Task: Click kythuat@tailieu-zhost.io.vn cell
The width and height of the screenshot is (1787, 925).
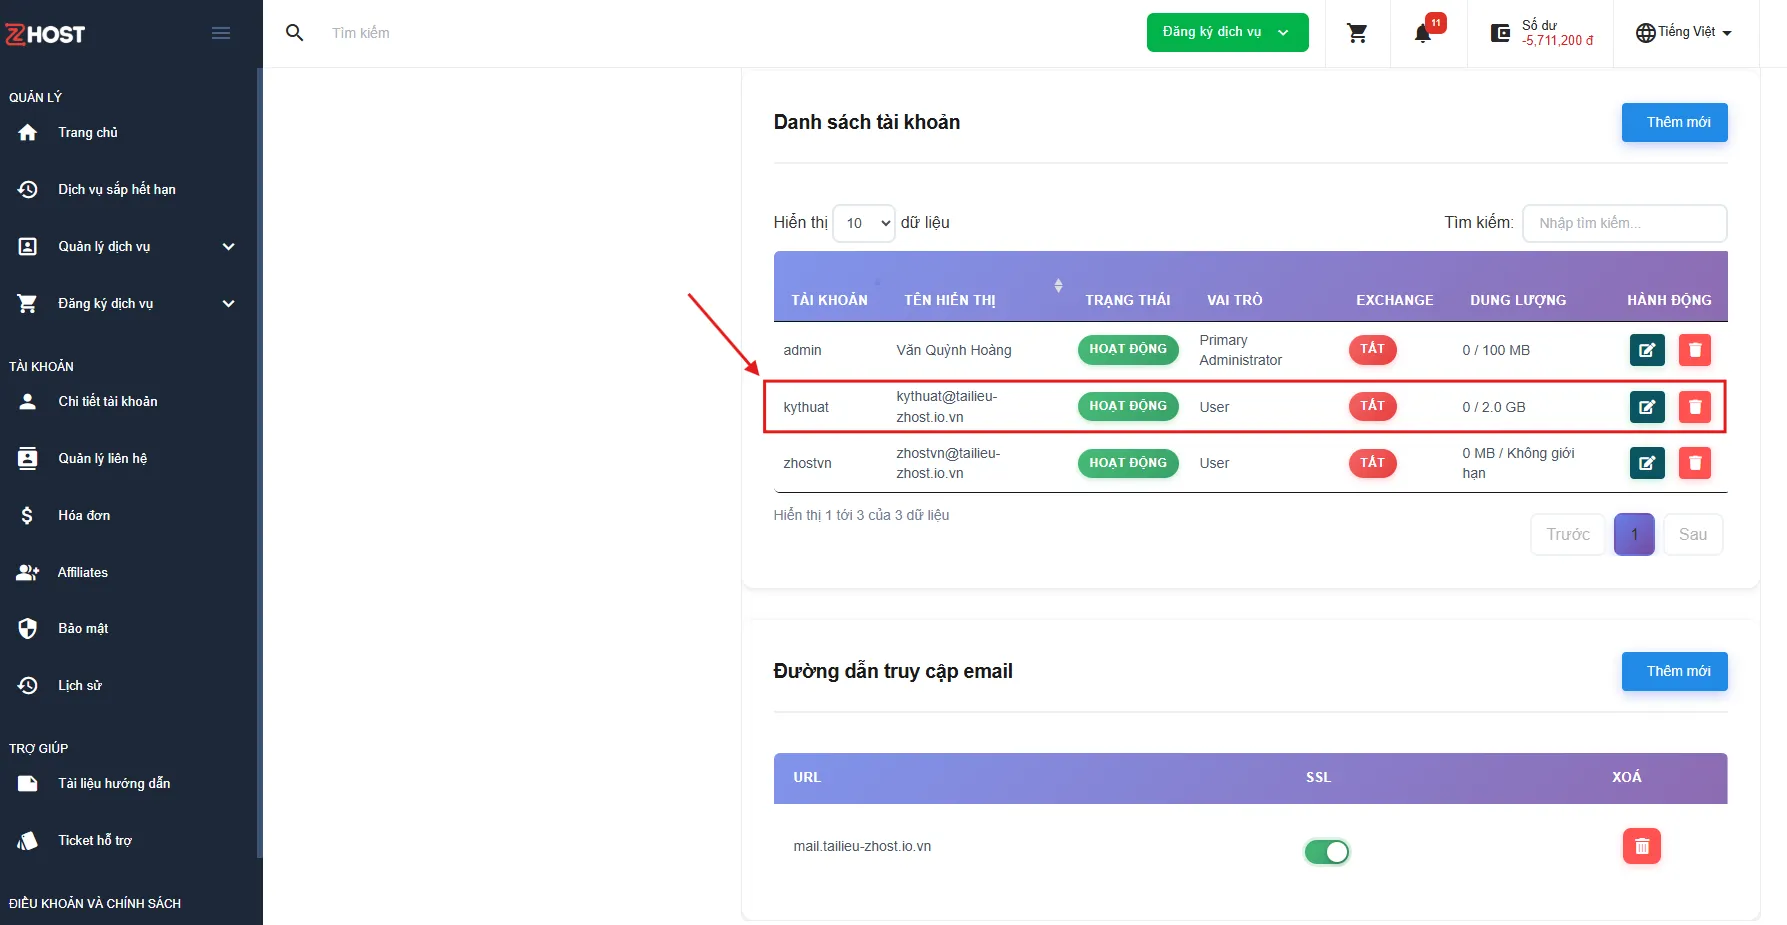Action: [947, 407]
